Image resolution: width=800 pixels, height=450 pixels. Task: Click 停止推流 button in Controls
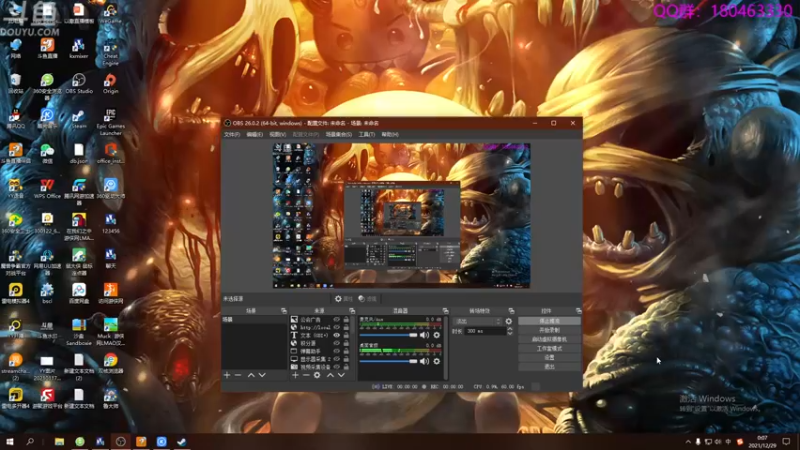coord(549,321)
